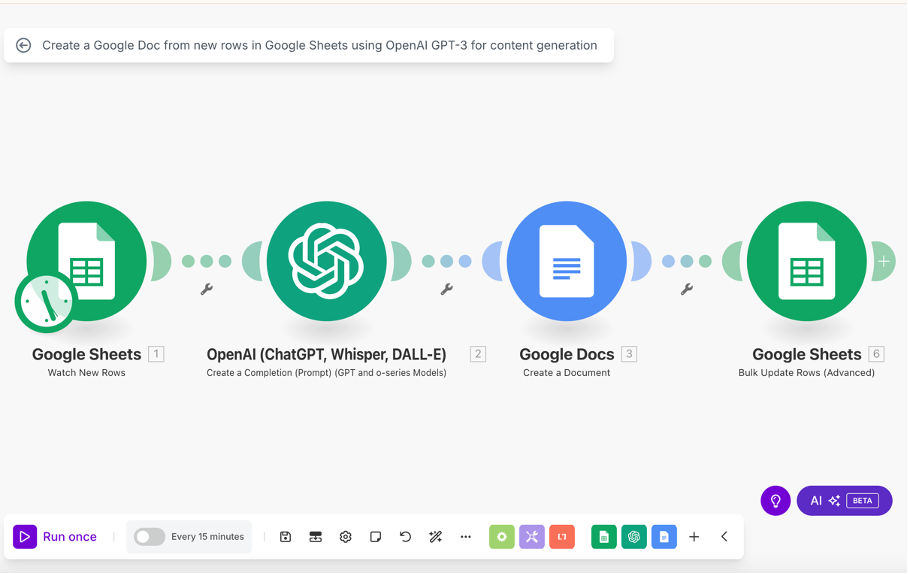Click the orange text parser icon
This screenshot has height=574, width=908.
pos(561,537)
